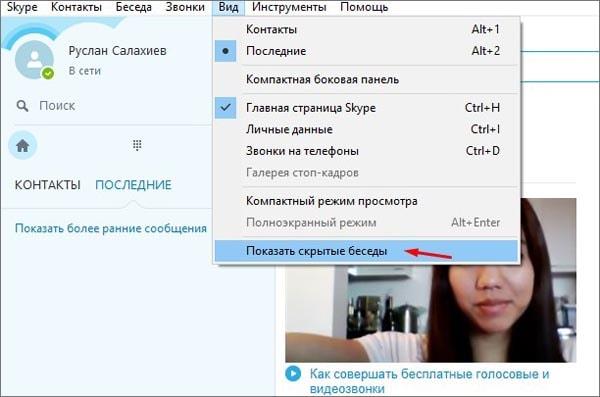Click the profile avatar picture
Image resolution: width=600 pixels, height=397 pixels.
click(x=34, y=60)
